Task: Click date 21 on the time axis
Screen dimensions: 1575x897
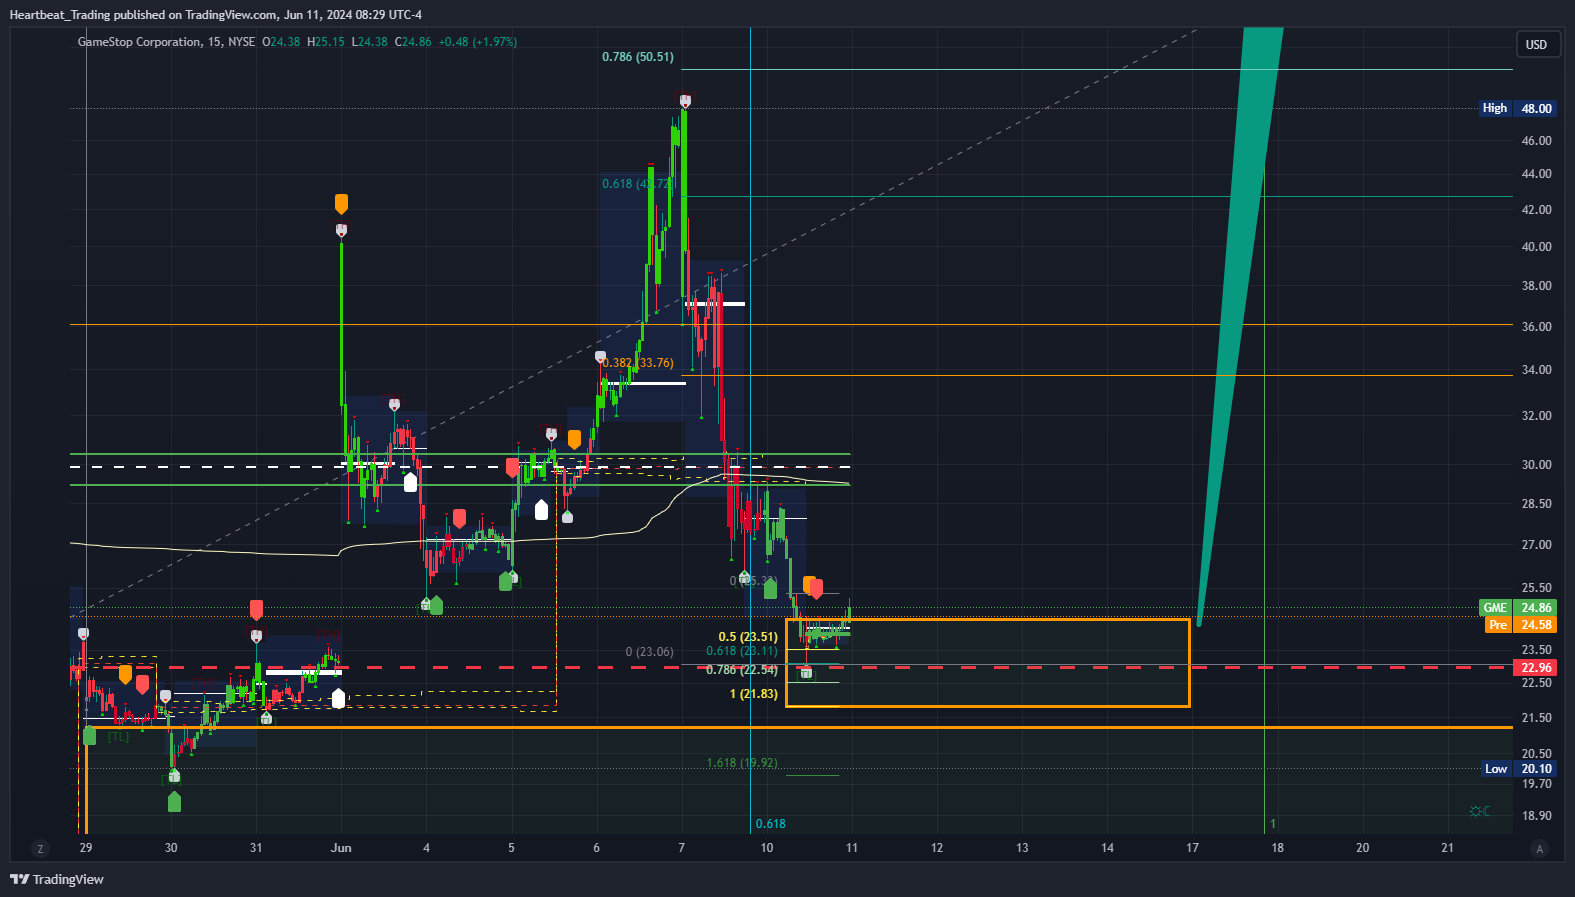Action: 1447,848
